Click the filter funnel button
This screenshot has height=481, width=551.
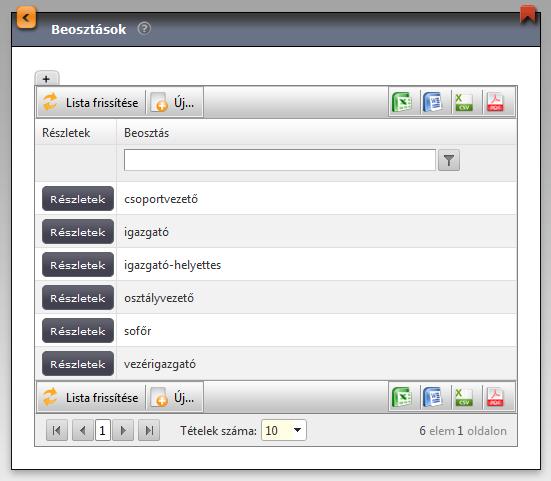tap(449, 161)
